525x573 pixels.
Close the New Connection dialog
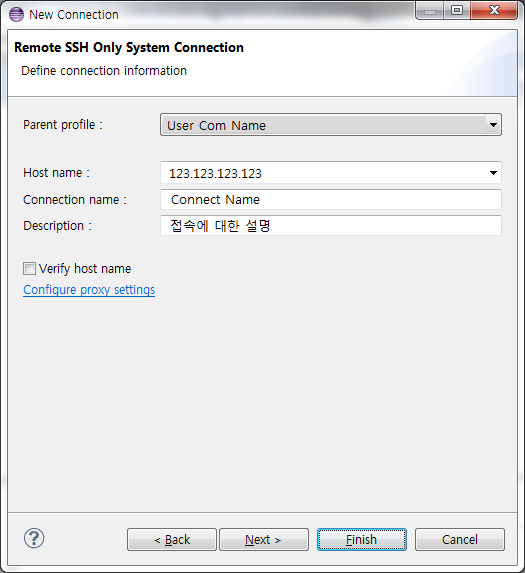pos(494,11)
